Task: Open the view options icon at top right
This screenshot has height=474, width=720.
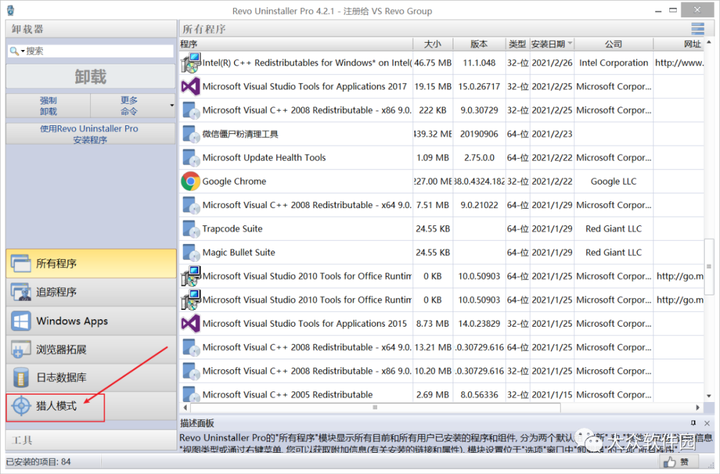Action: coord(698,29)
